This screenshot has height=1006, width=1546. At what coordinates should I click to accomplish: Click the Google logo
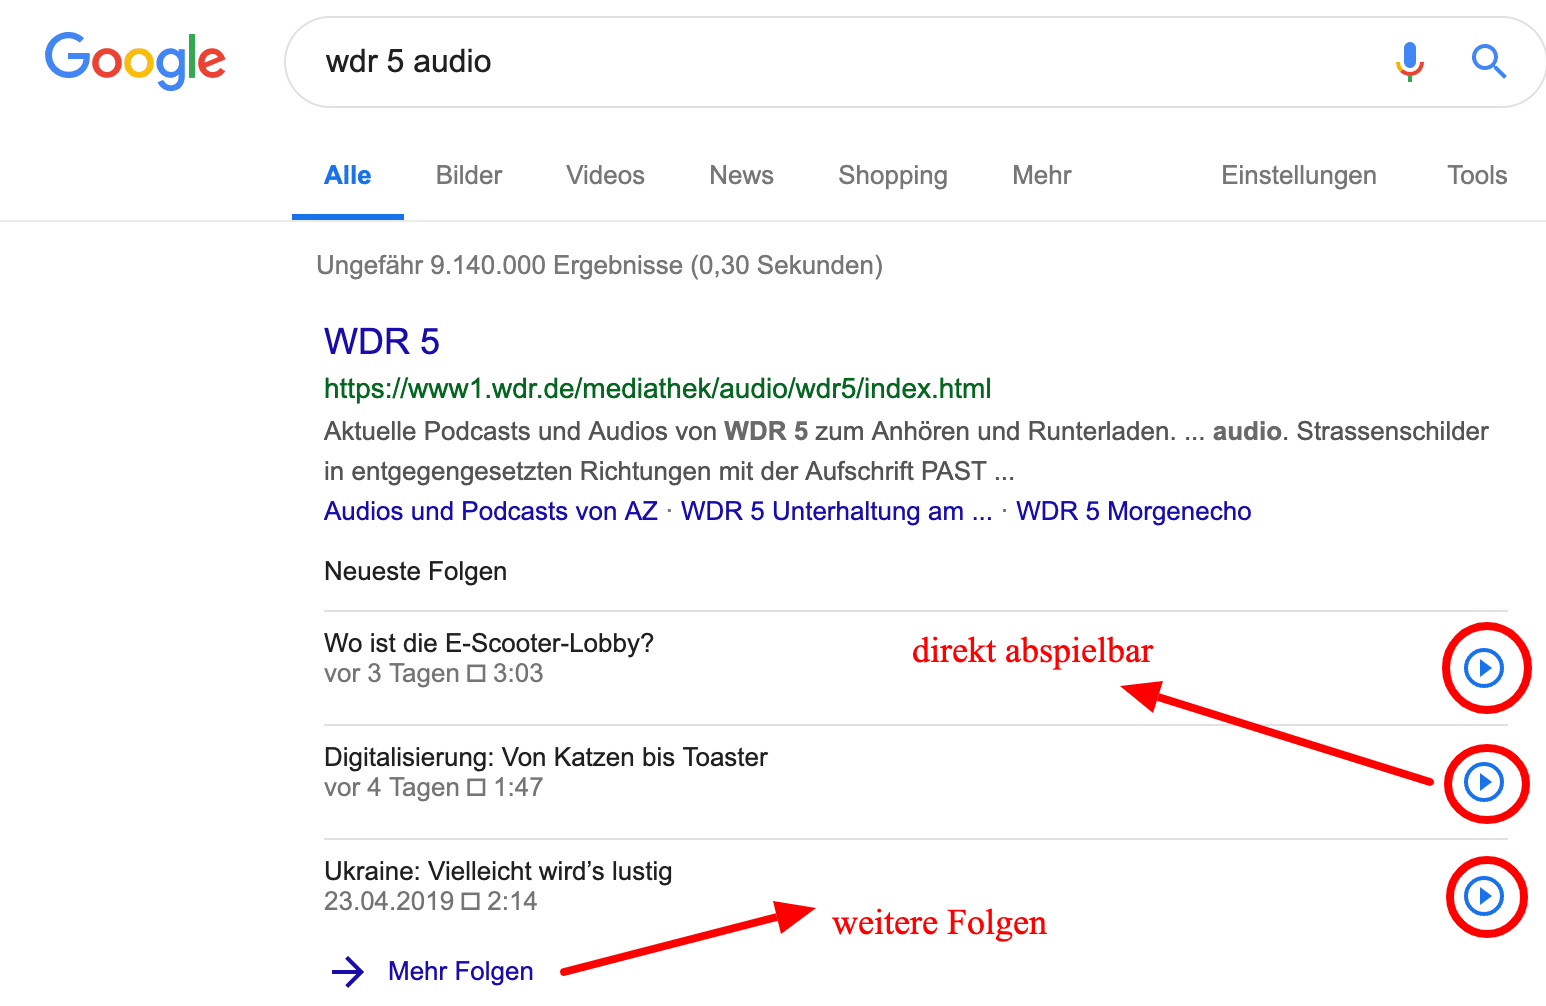[135, 61]
